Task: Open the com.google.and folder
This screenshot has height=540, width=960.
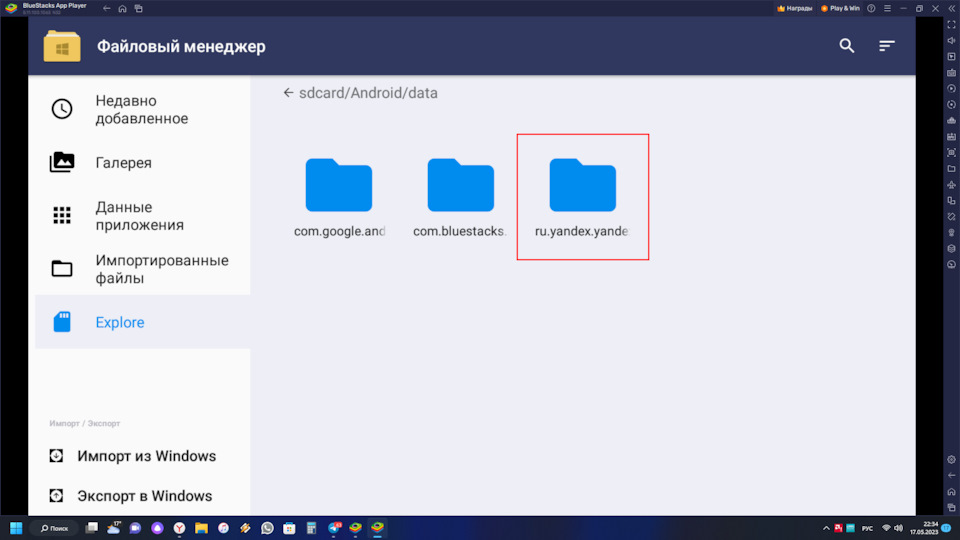Action: [x=339, y=197]
